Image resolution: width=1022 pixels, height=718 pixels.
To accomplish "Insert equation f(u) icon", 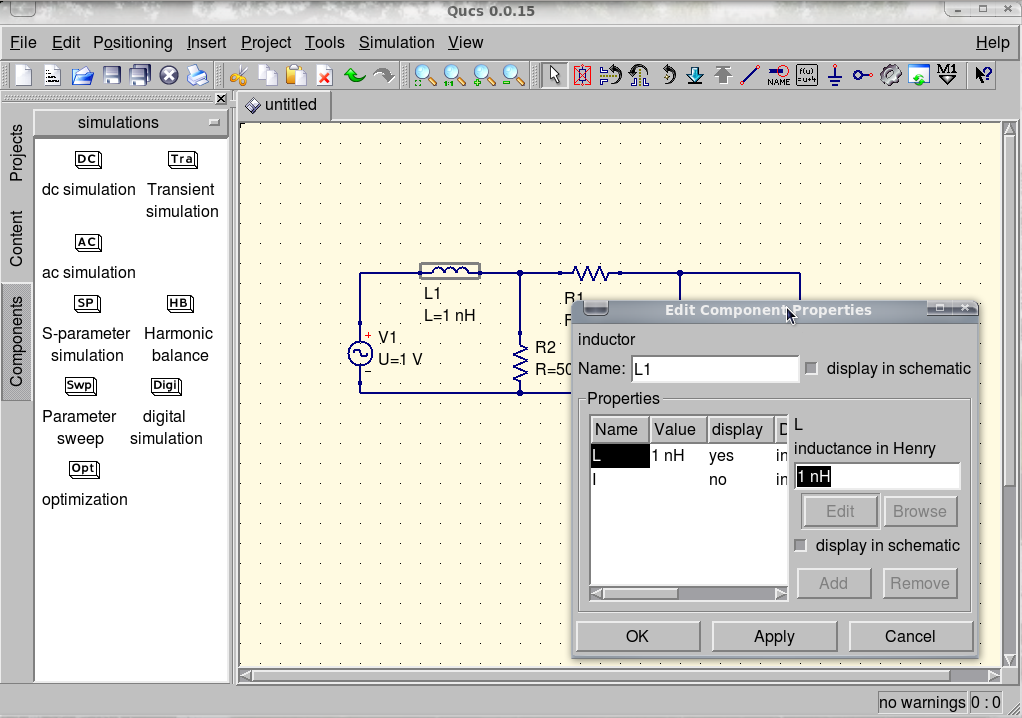I will (807, 76).
